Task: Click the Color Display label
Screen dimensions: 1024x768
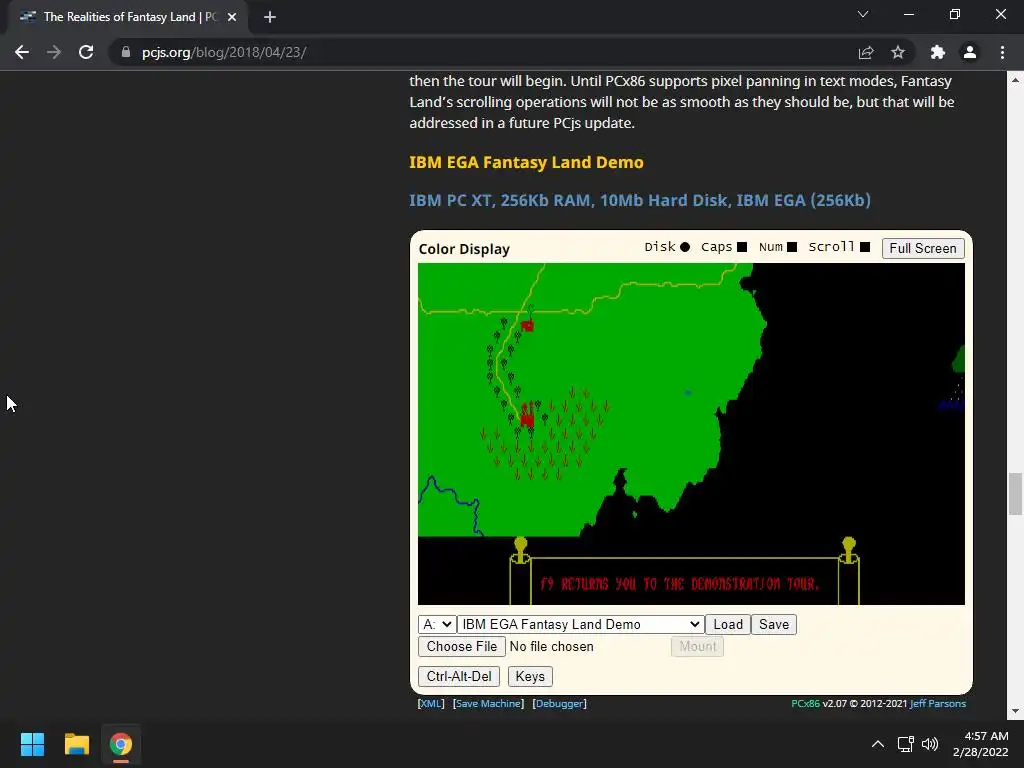Action: tap(464, 249)
